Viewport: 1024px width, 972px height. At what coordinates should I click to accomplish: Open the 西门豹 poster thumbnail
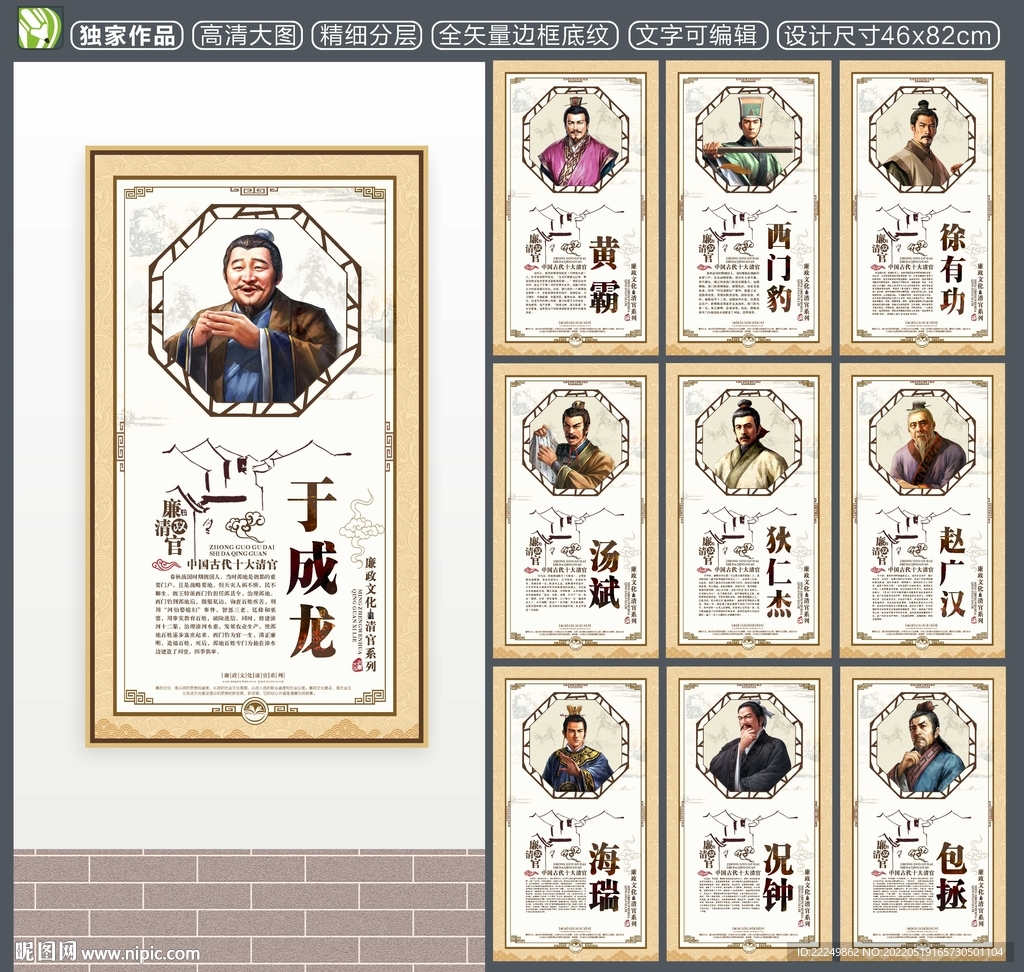coord(749,208)
